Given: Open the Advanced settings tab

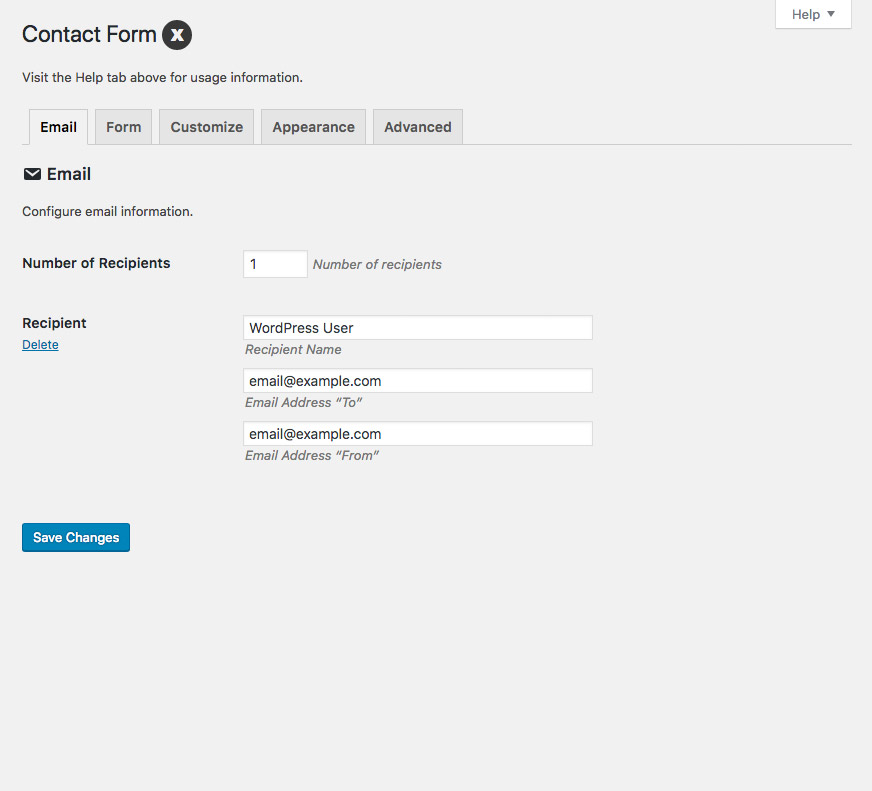Looking at the screenshot, I should tap(418, 127).
